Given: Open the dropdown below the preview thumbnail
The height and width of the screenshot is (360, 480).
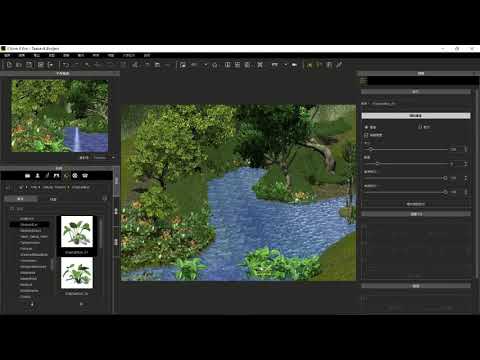Looking at the screenshot, I should [x=104, y=157].
